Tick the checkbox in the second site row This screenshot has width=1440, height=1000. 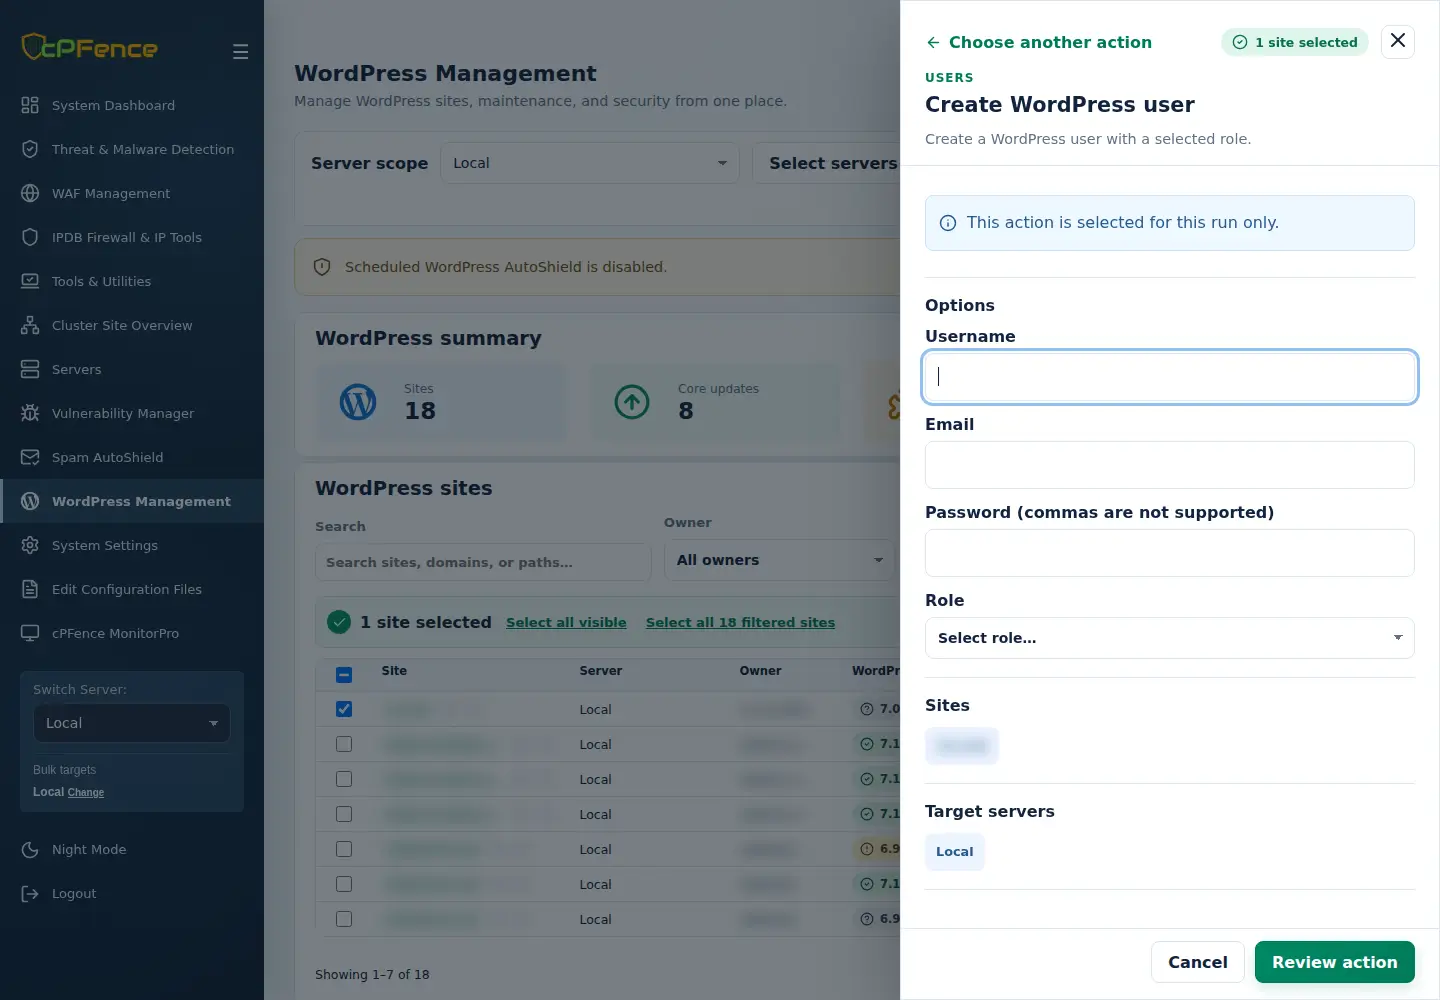click(344, 744)
